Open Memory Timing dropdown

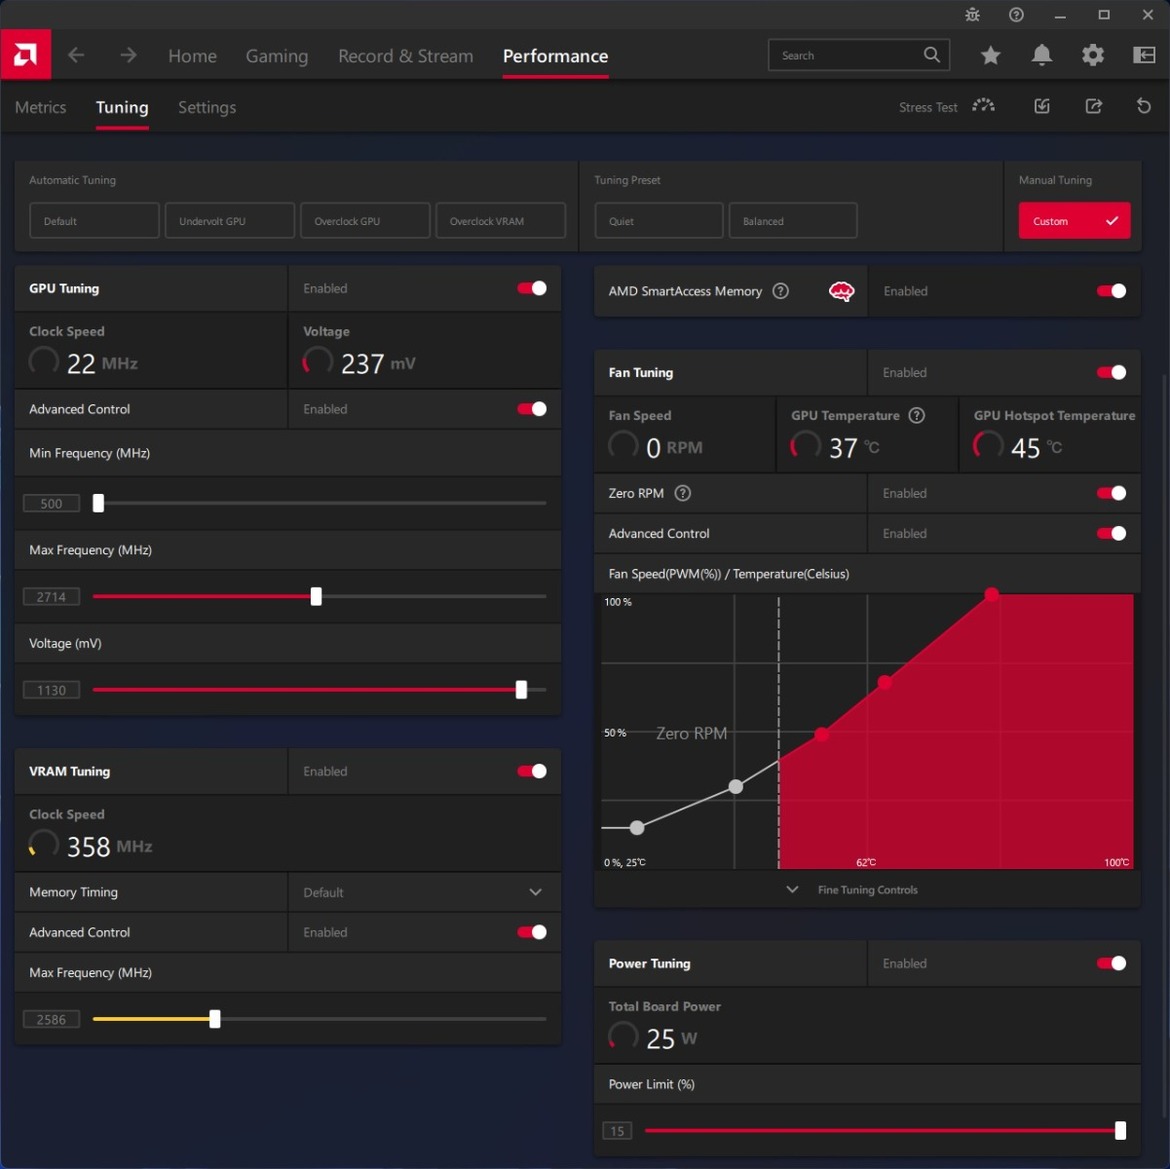click(x=424, y=892)
